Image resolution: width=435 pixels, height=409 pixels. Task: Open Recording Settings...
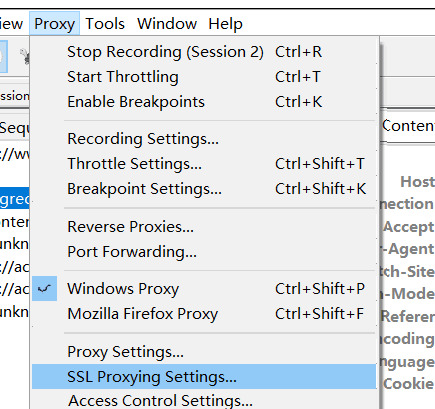(204, 139)
